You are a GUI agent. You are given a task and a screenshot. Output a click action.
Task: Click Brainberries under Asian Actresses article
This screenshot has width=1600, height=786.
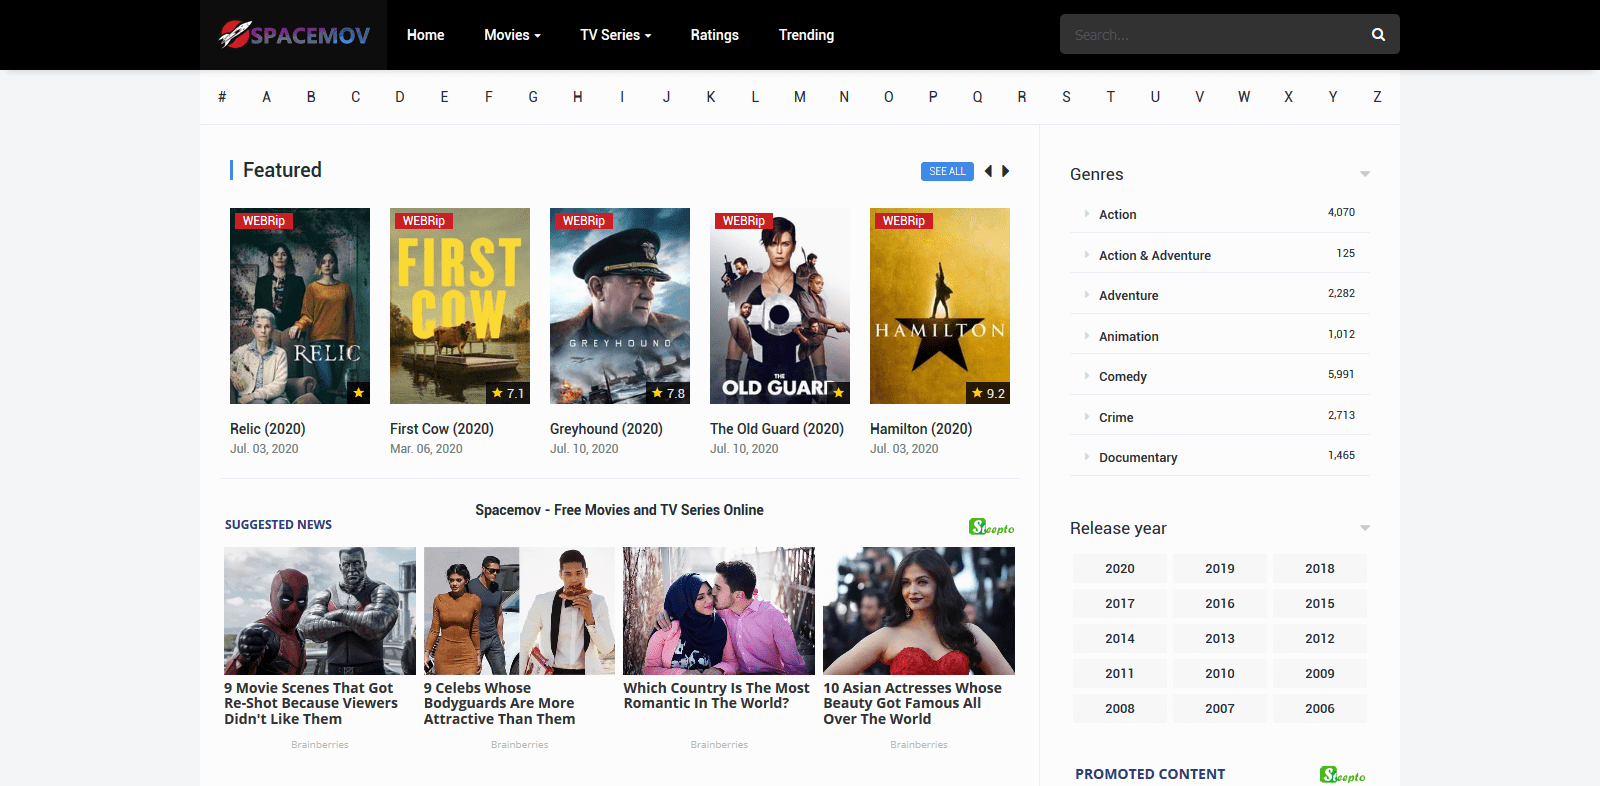919,745
